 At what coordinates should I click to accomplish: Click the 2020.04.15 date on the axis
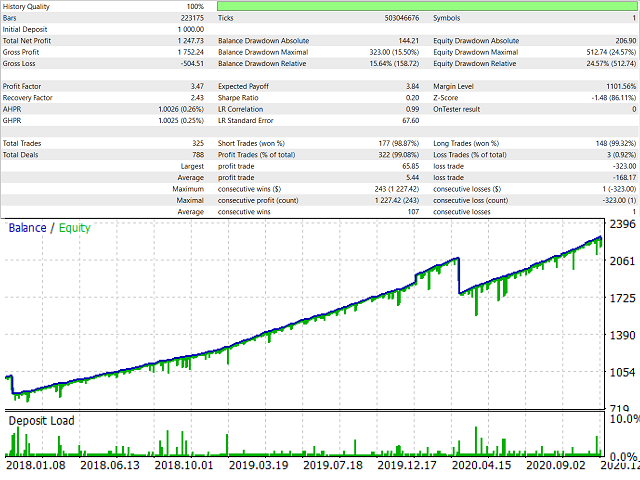(x=480, y=466)
